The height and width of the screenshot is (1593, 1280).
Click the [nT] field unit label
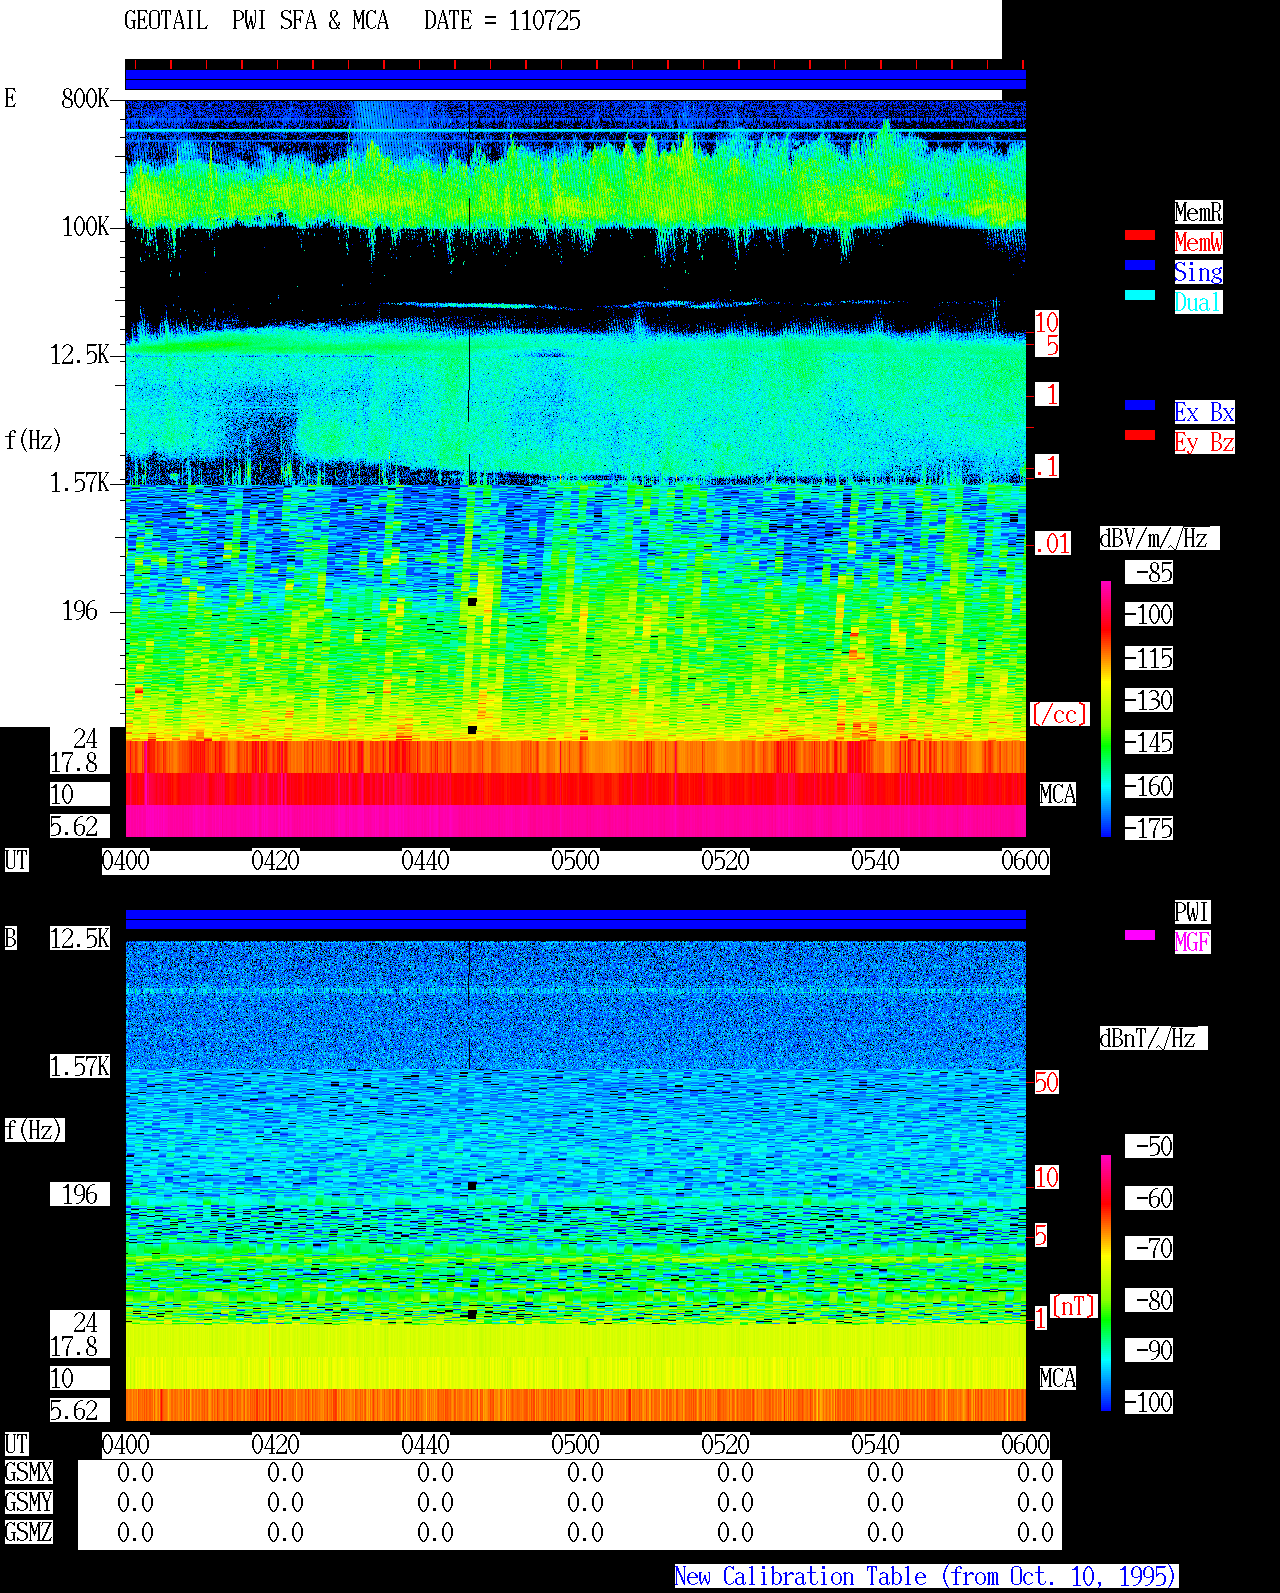pyautogui.click(x=1074, y=1306)
